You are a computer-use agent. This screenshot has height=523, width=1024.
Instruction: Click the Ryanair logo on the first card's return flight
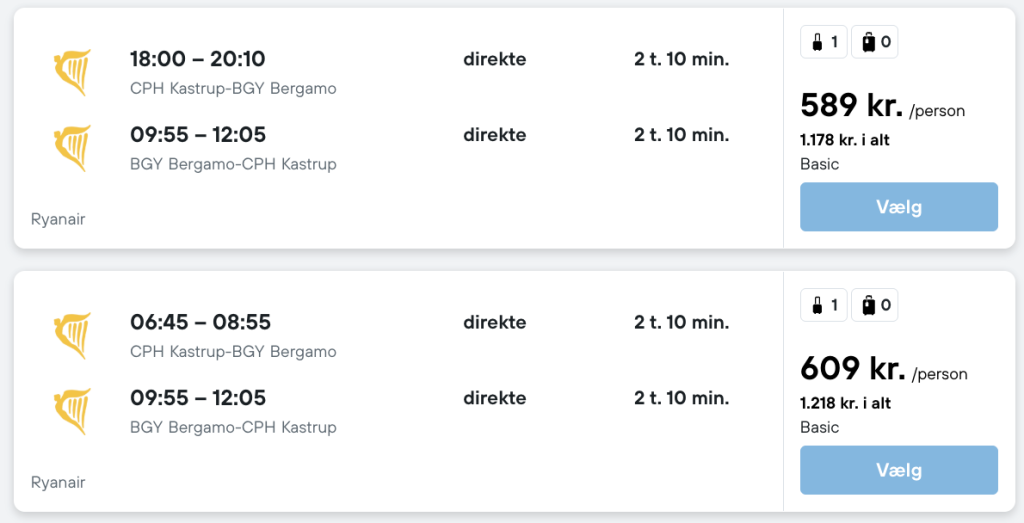[72, 148]
